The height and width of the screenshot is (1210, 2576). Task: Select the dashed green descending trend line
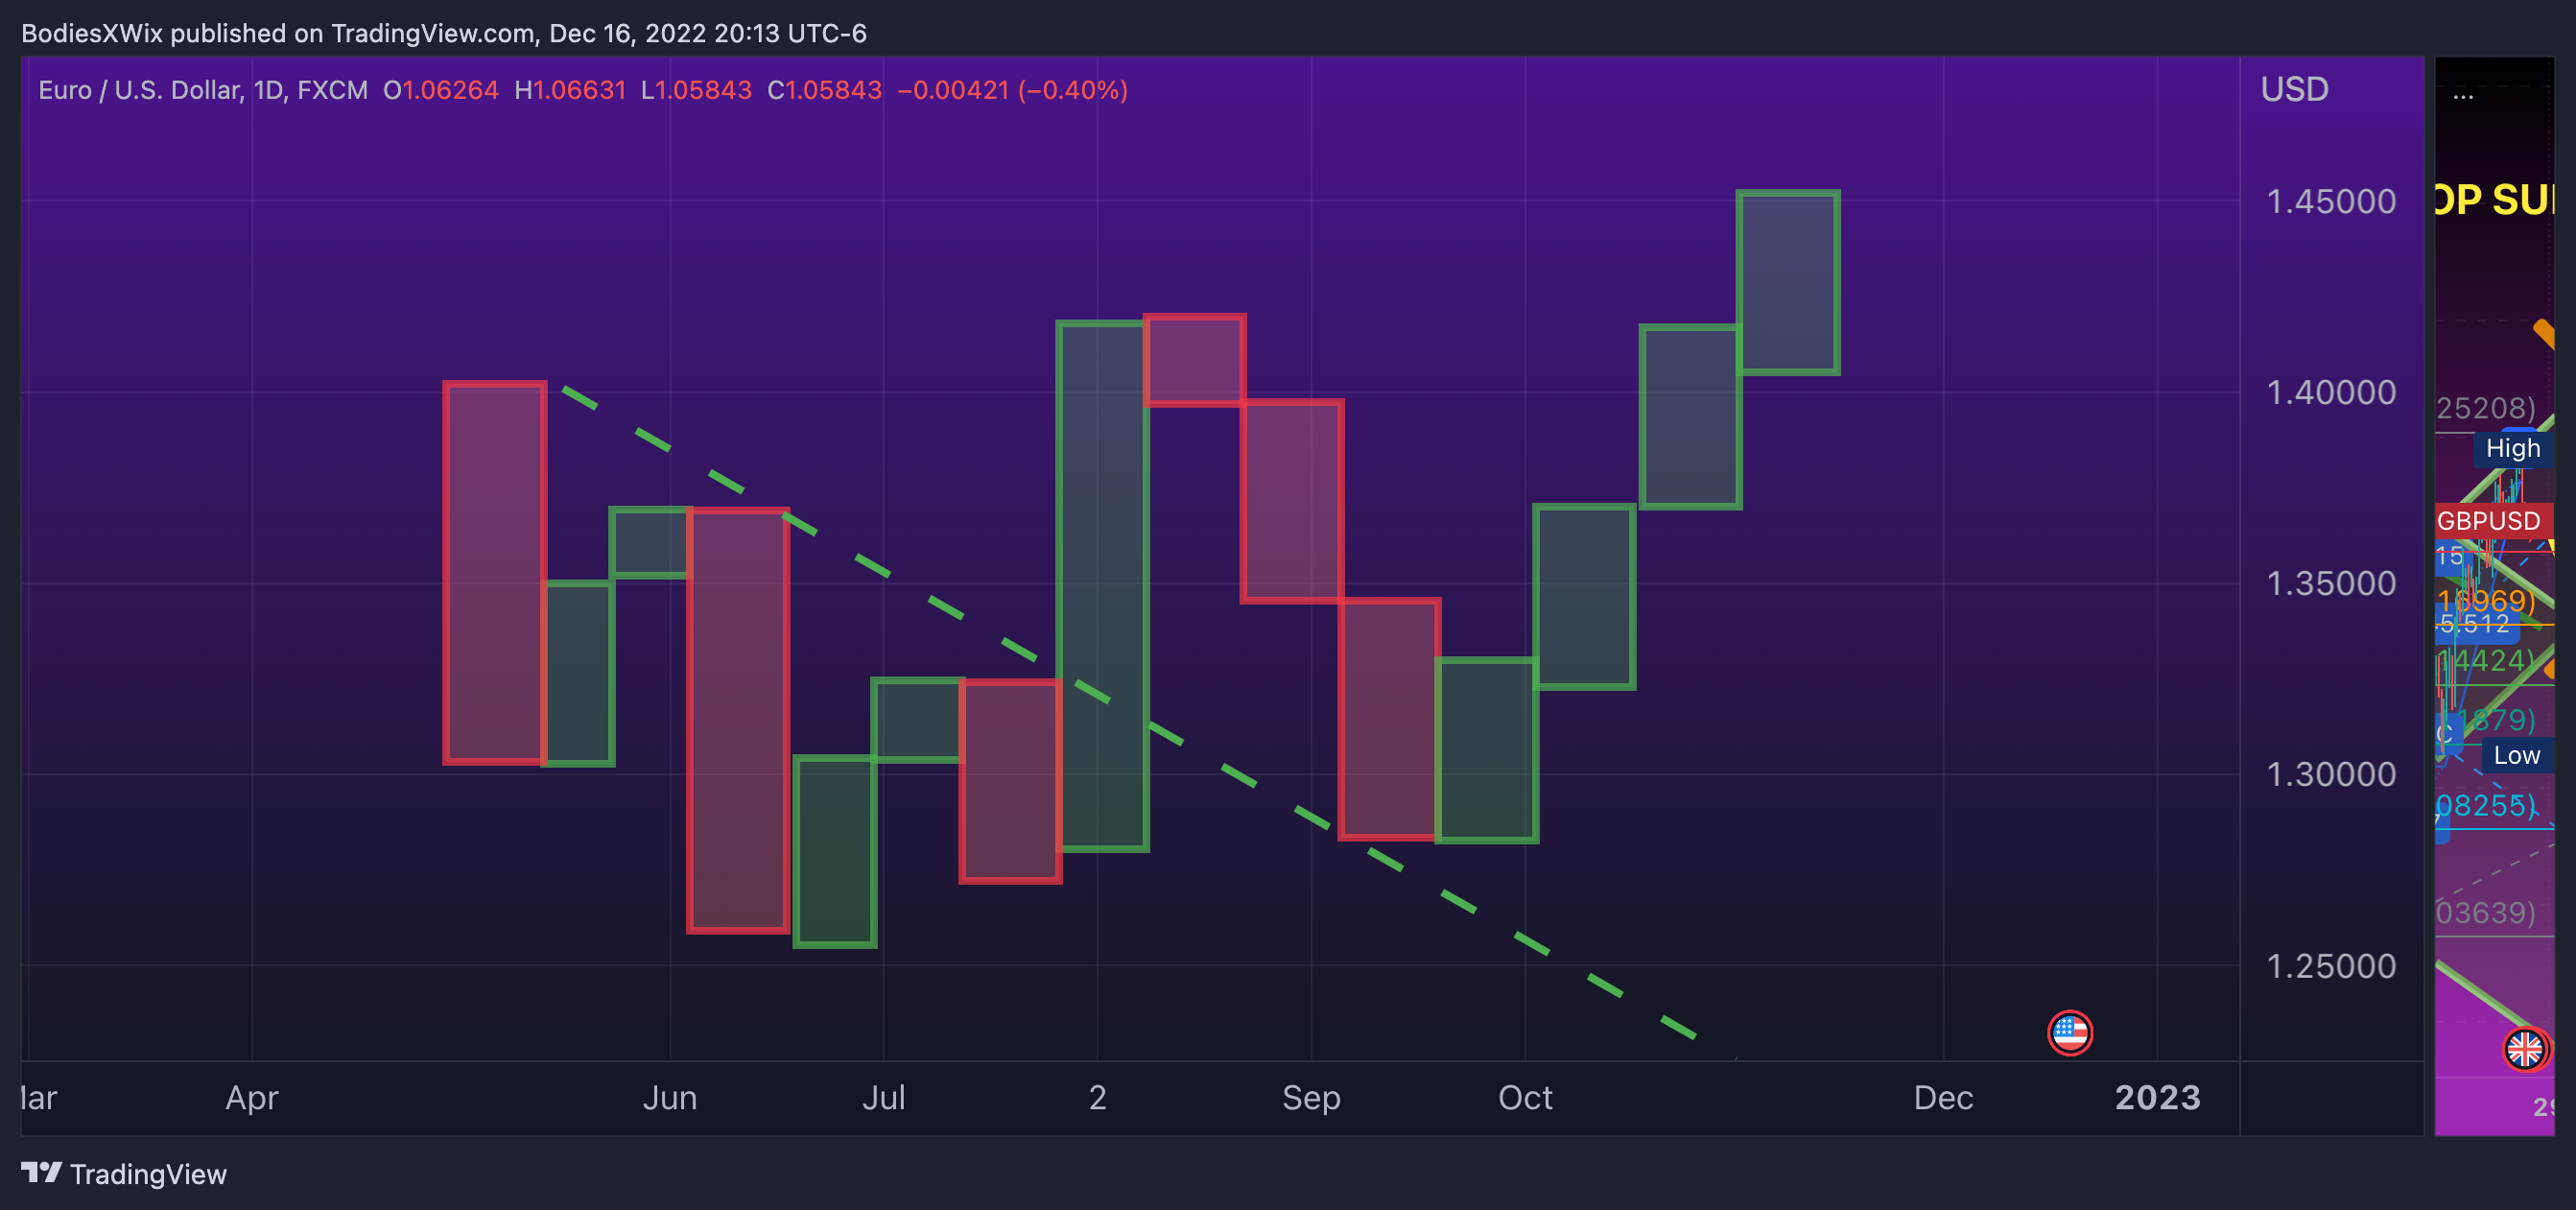point(1129,712)
